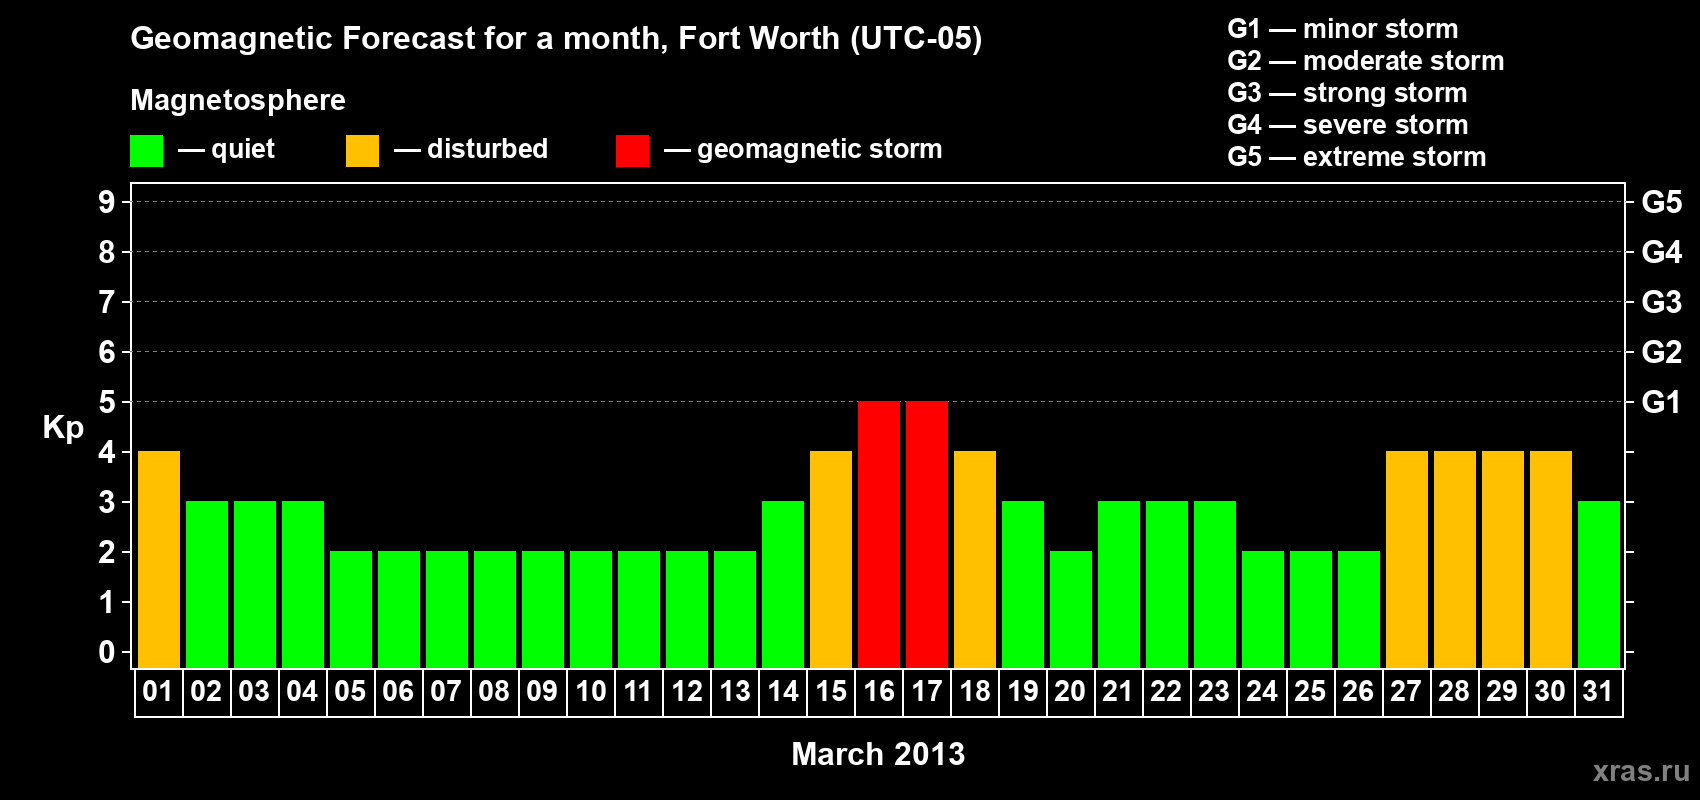
Task: Click the Magnetosphere heading
Action: click(x=238, y=100)
